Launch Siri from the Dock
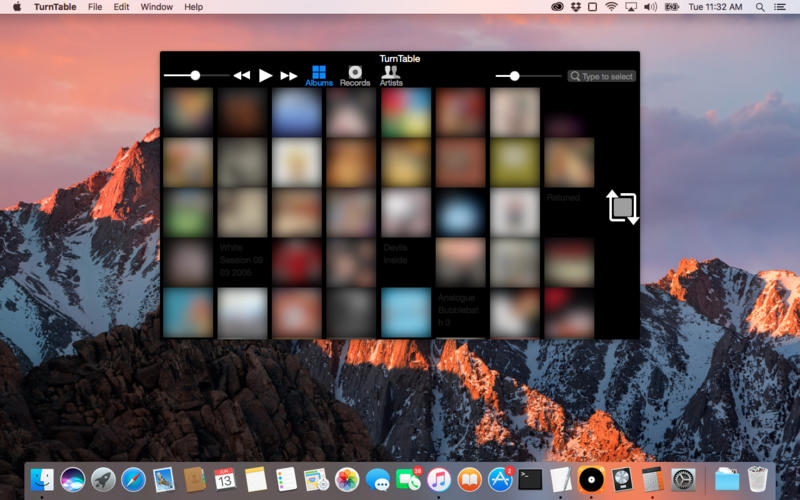The height and width of the screenshot is (500, 800). pyautogui.click(x=73, y=480)
